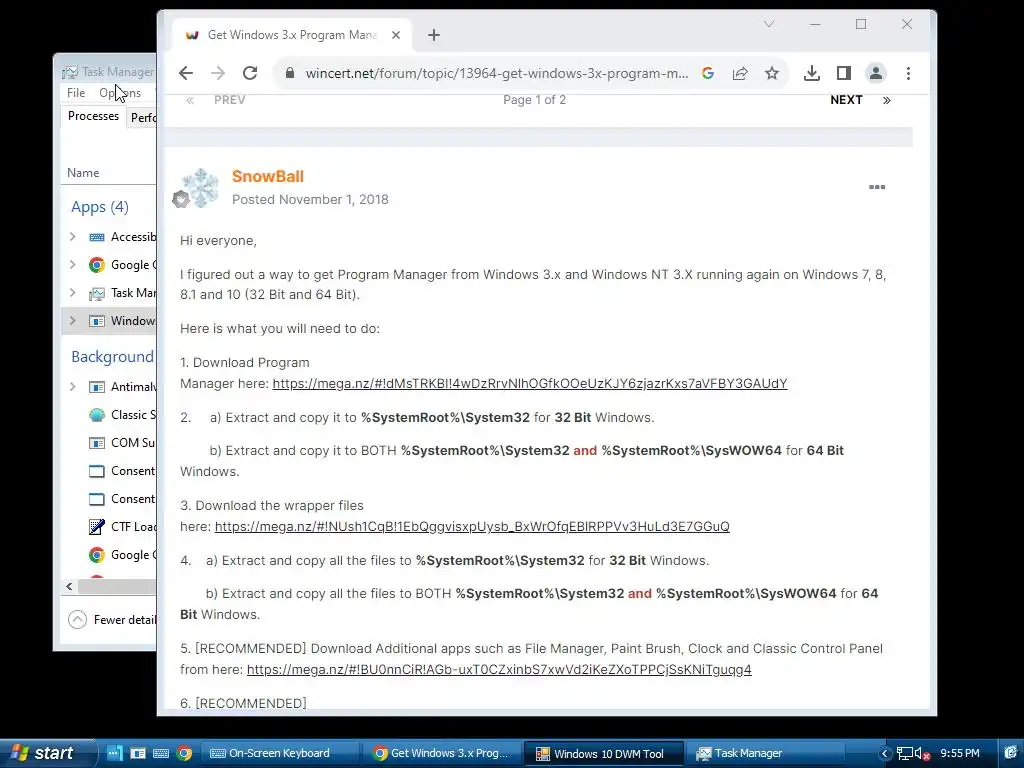1024x768 pixels.
Task: Switch to On-Screen Keyboard taskbar button
Action: pos(280,753)
